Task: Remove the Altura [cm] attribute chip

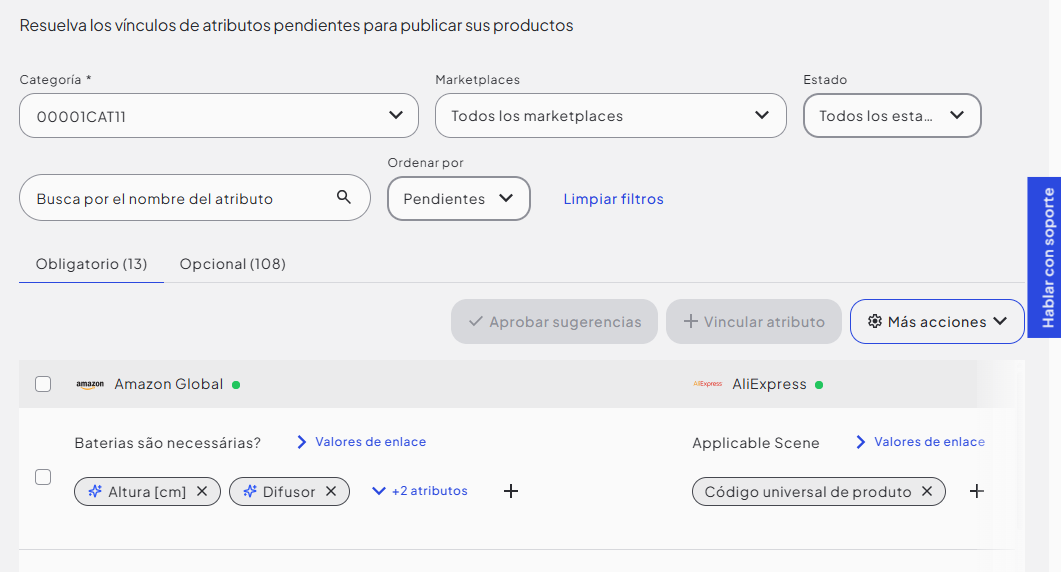Action: click(202, 491)
